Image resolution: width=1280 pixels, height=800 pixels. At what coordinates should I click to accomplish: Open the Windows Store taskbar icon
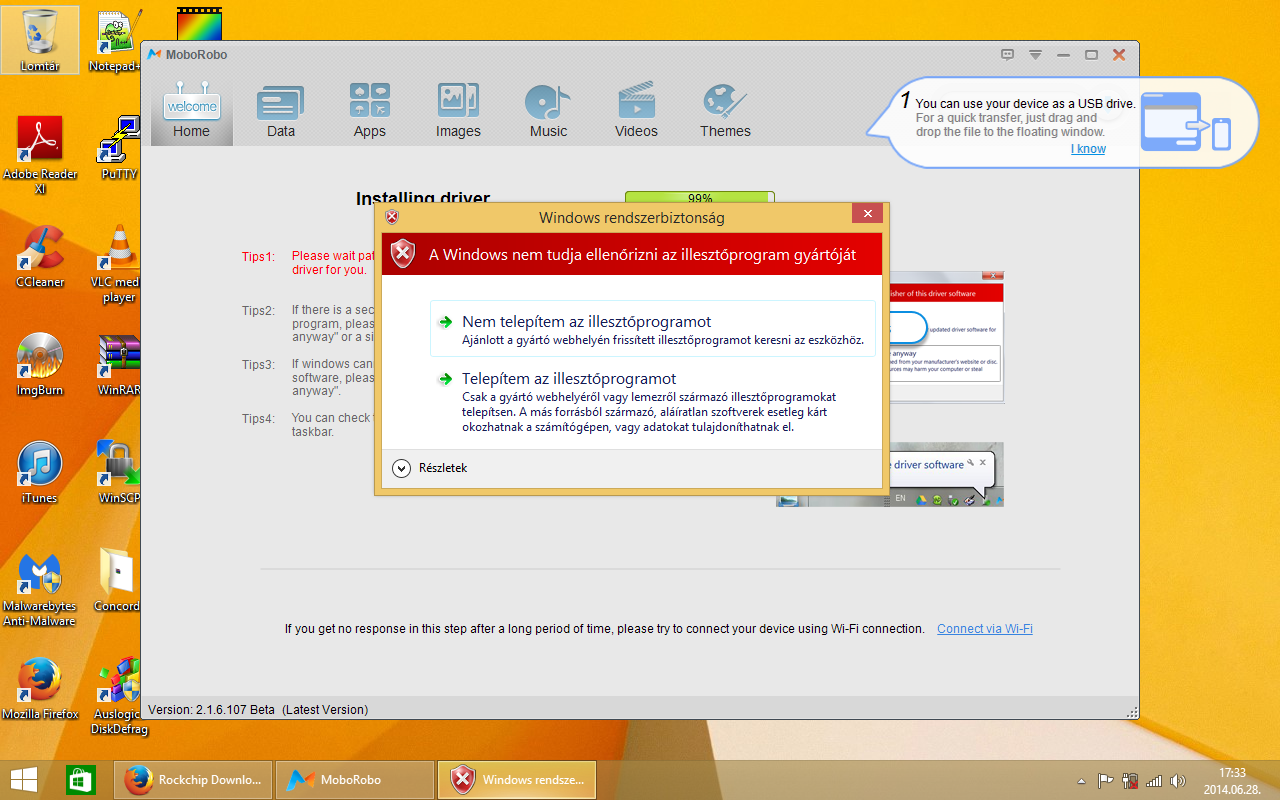[x=80, y=779]
